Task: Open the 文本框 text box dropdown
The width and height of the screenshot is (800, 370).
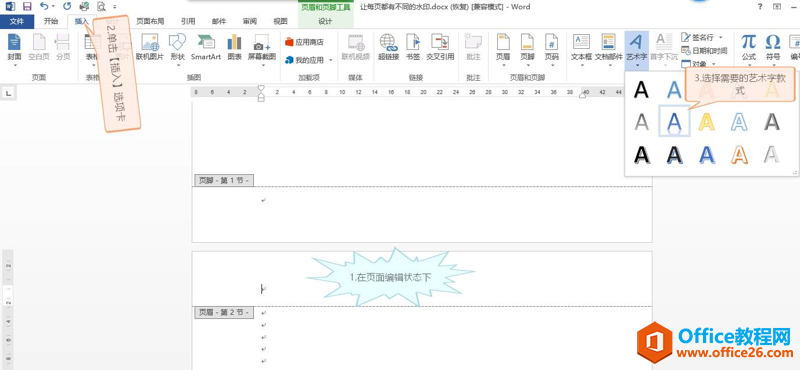Action: click(581, 65)
